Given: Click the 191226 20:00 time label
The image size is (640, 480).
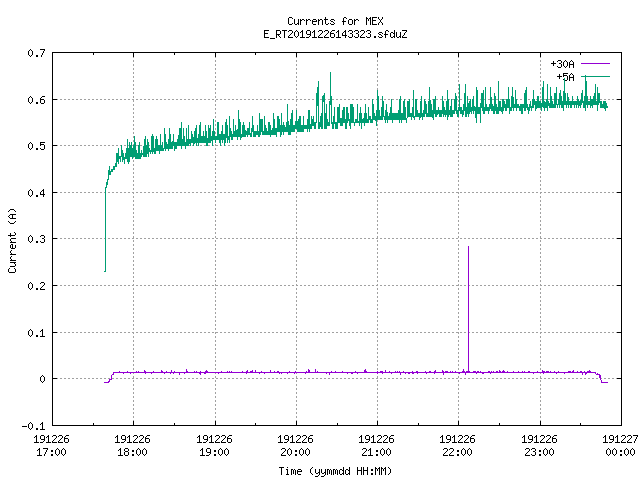Looking at the screenshot, I should coord(296,446).
